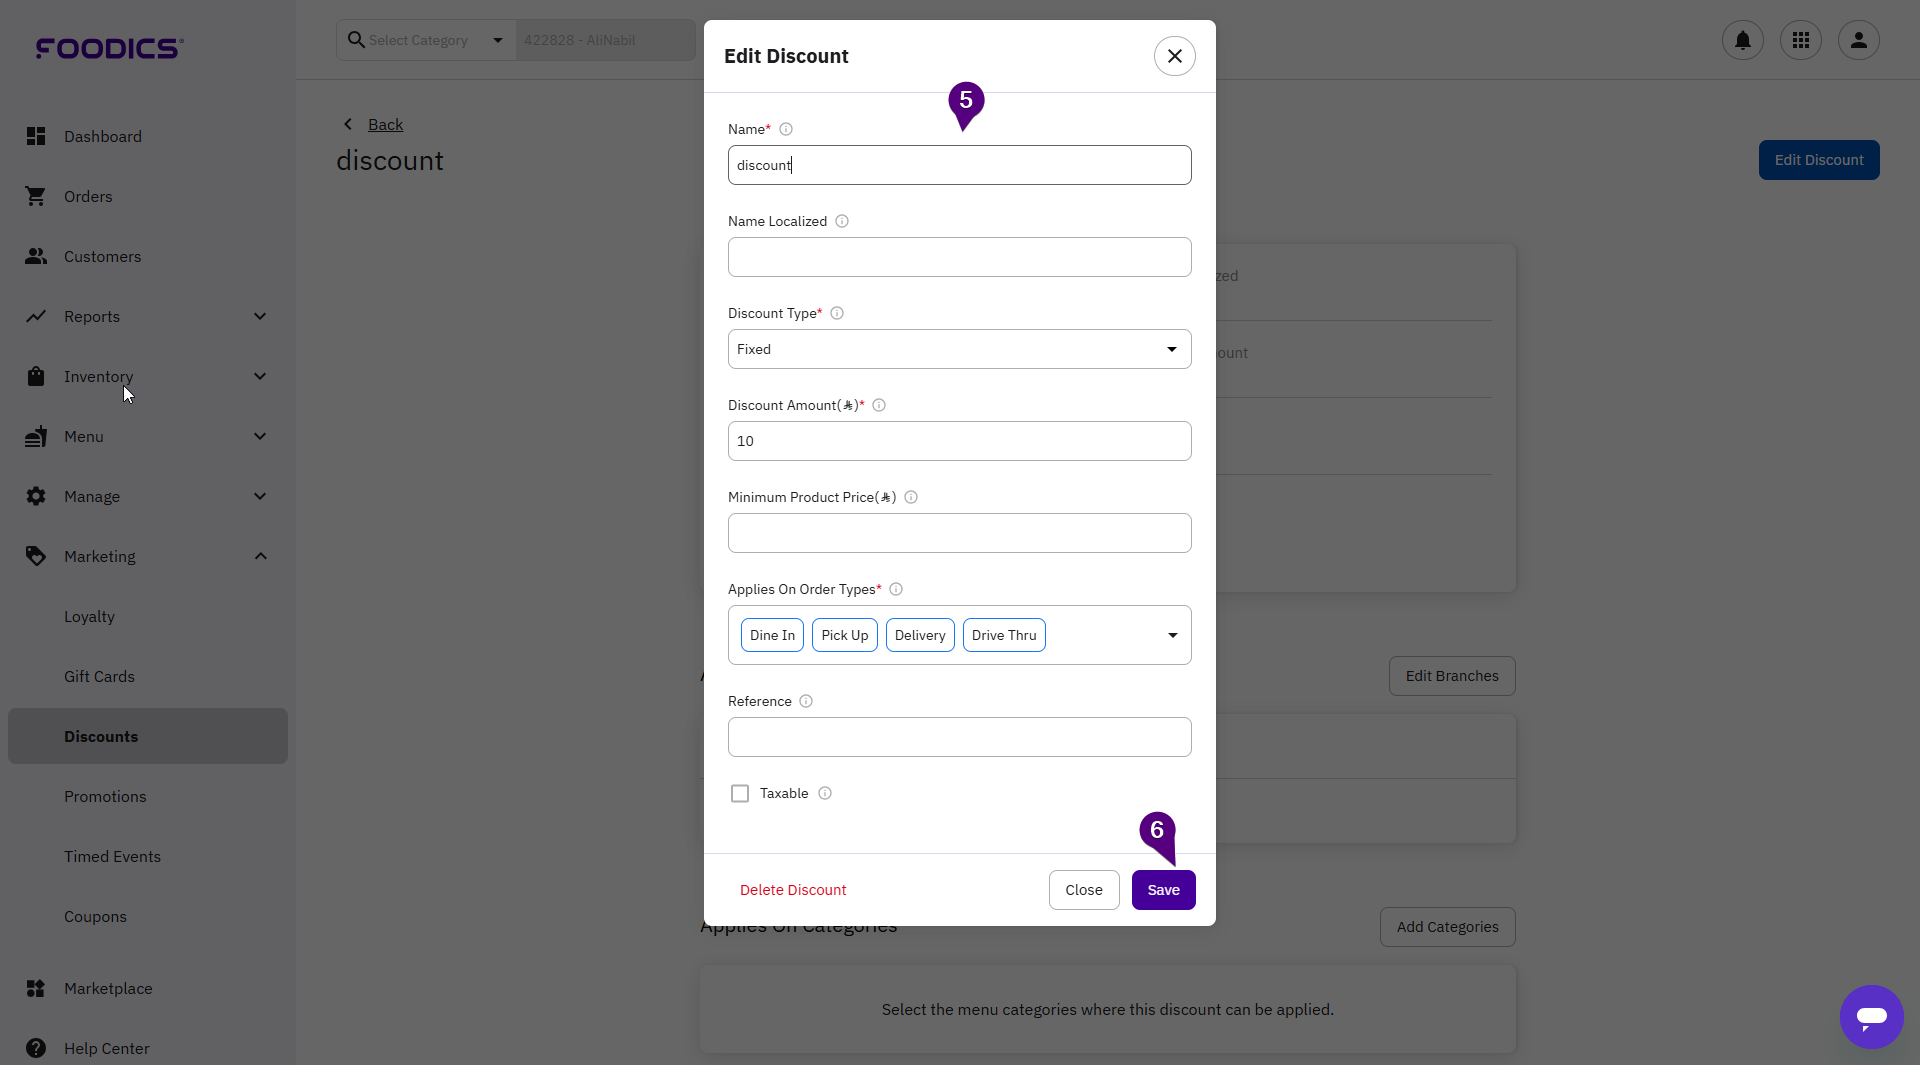1920x1065 pixels.
Task: Enable the Taxable checkbox
Action: (x=740, y=793)
